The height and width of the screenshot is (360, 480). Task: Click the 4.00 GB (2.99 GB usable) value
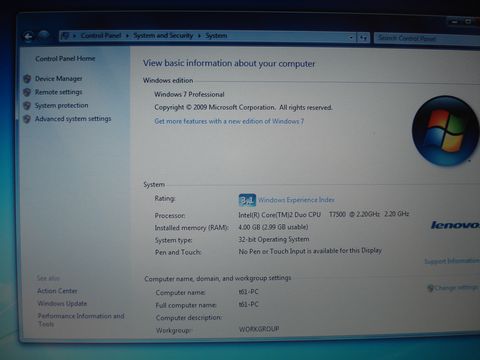click(x=273, y=227)
